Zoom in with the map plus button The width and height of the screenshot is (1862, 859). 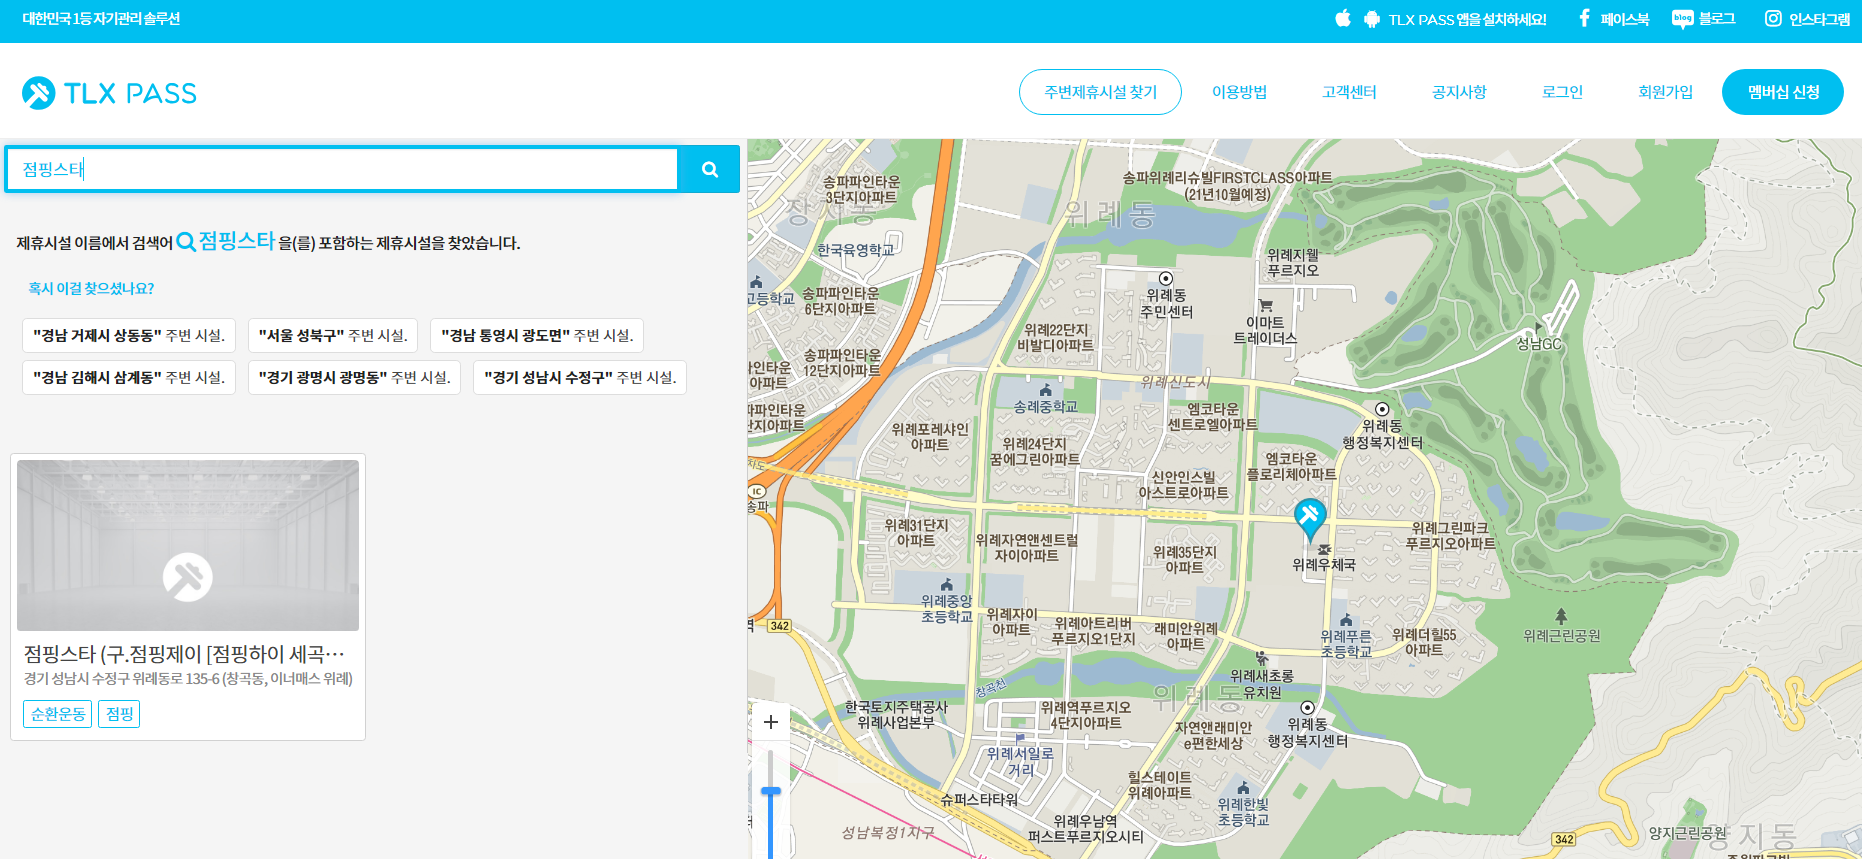tap(771, 722)
